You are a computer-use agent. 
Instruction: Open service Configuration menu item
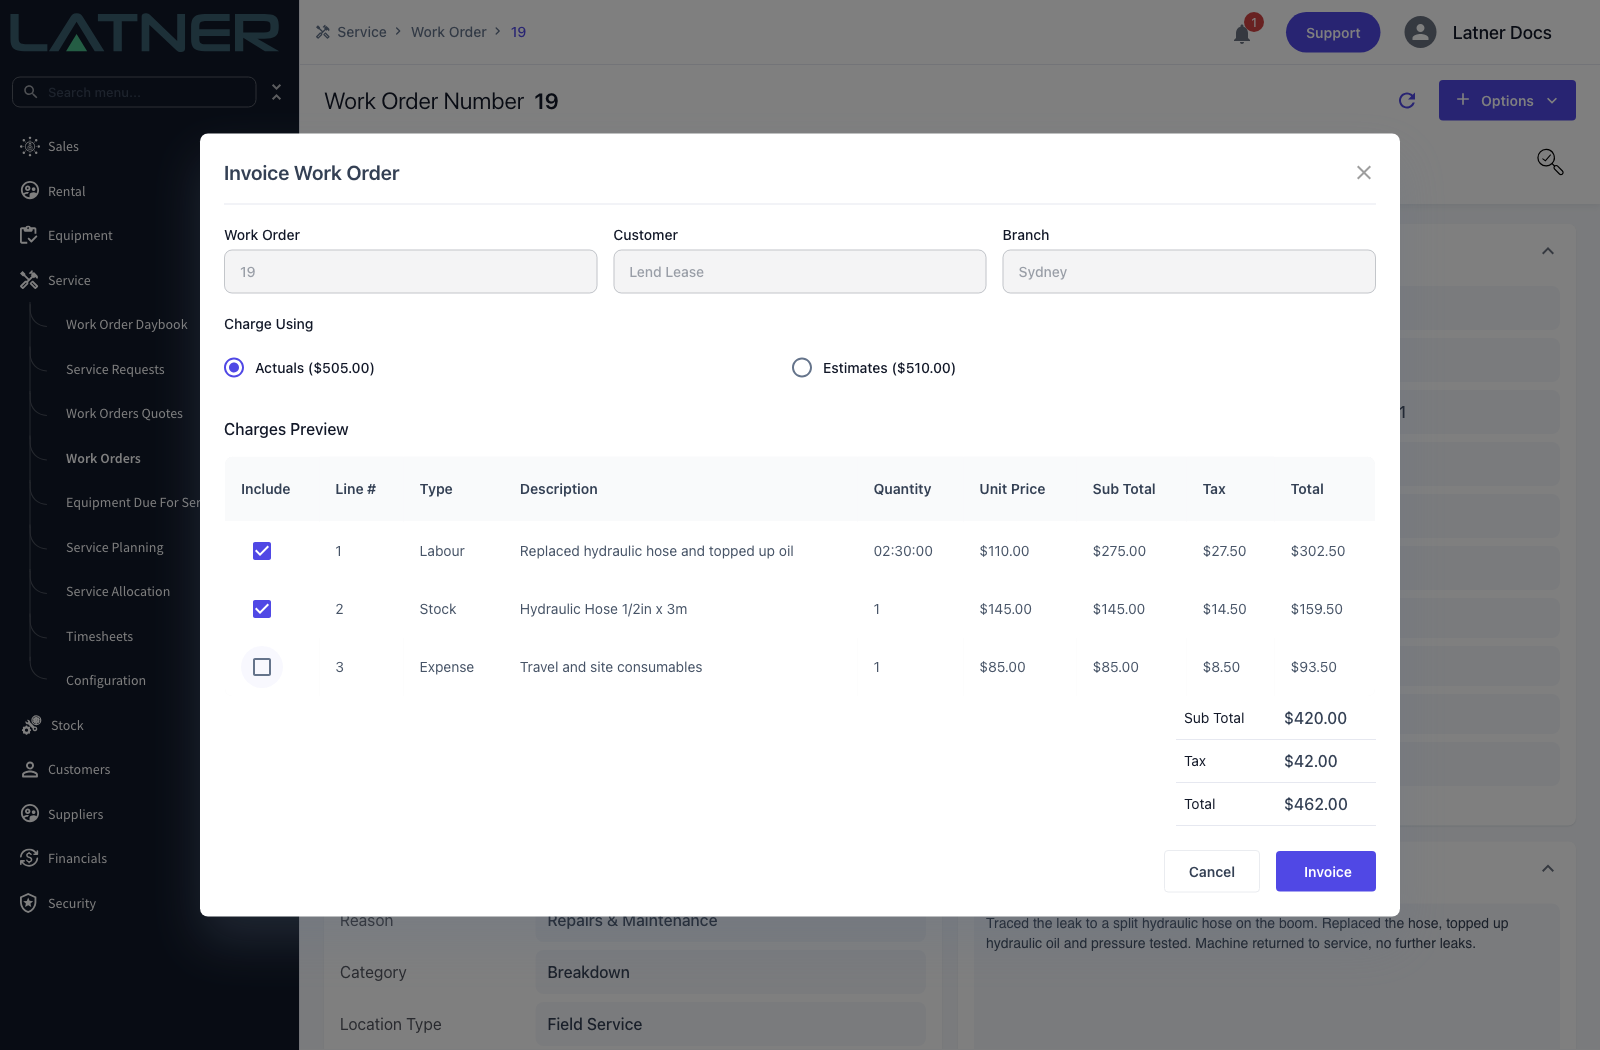[x=106, y=680]
